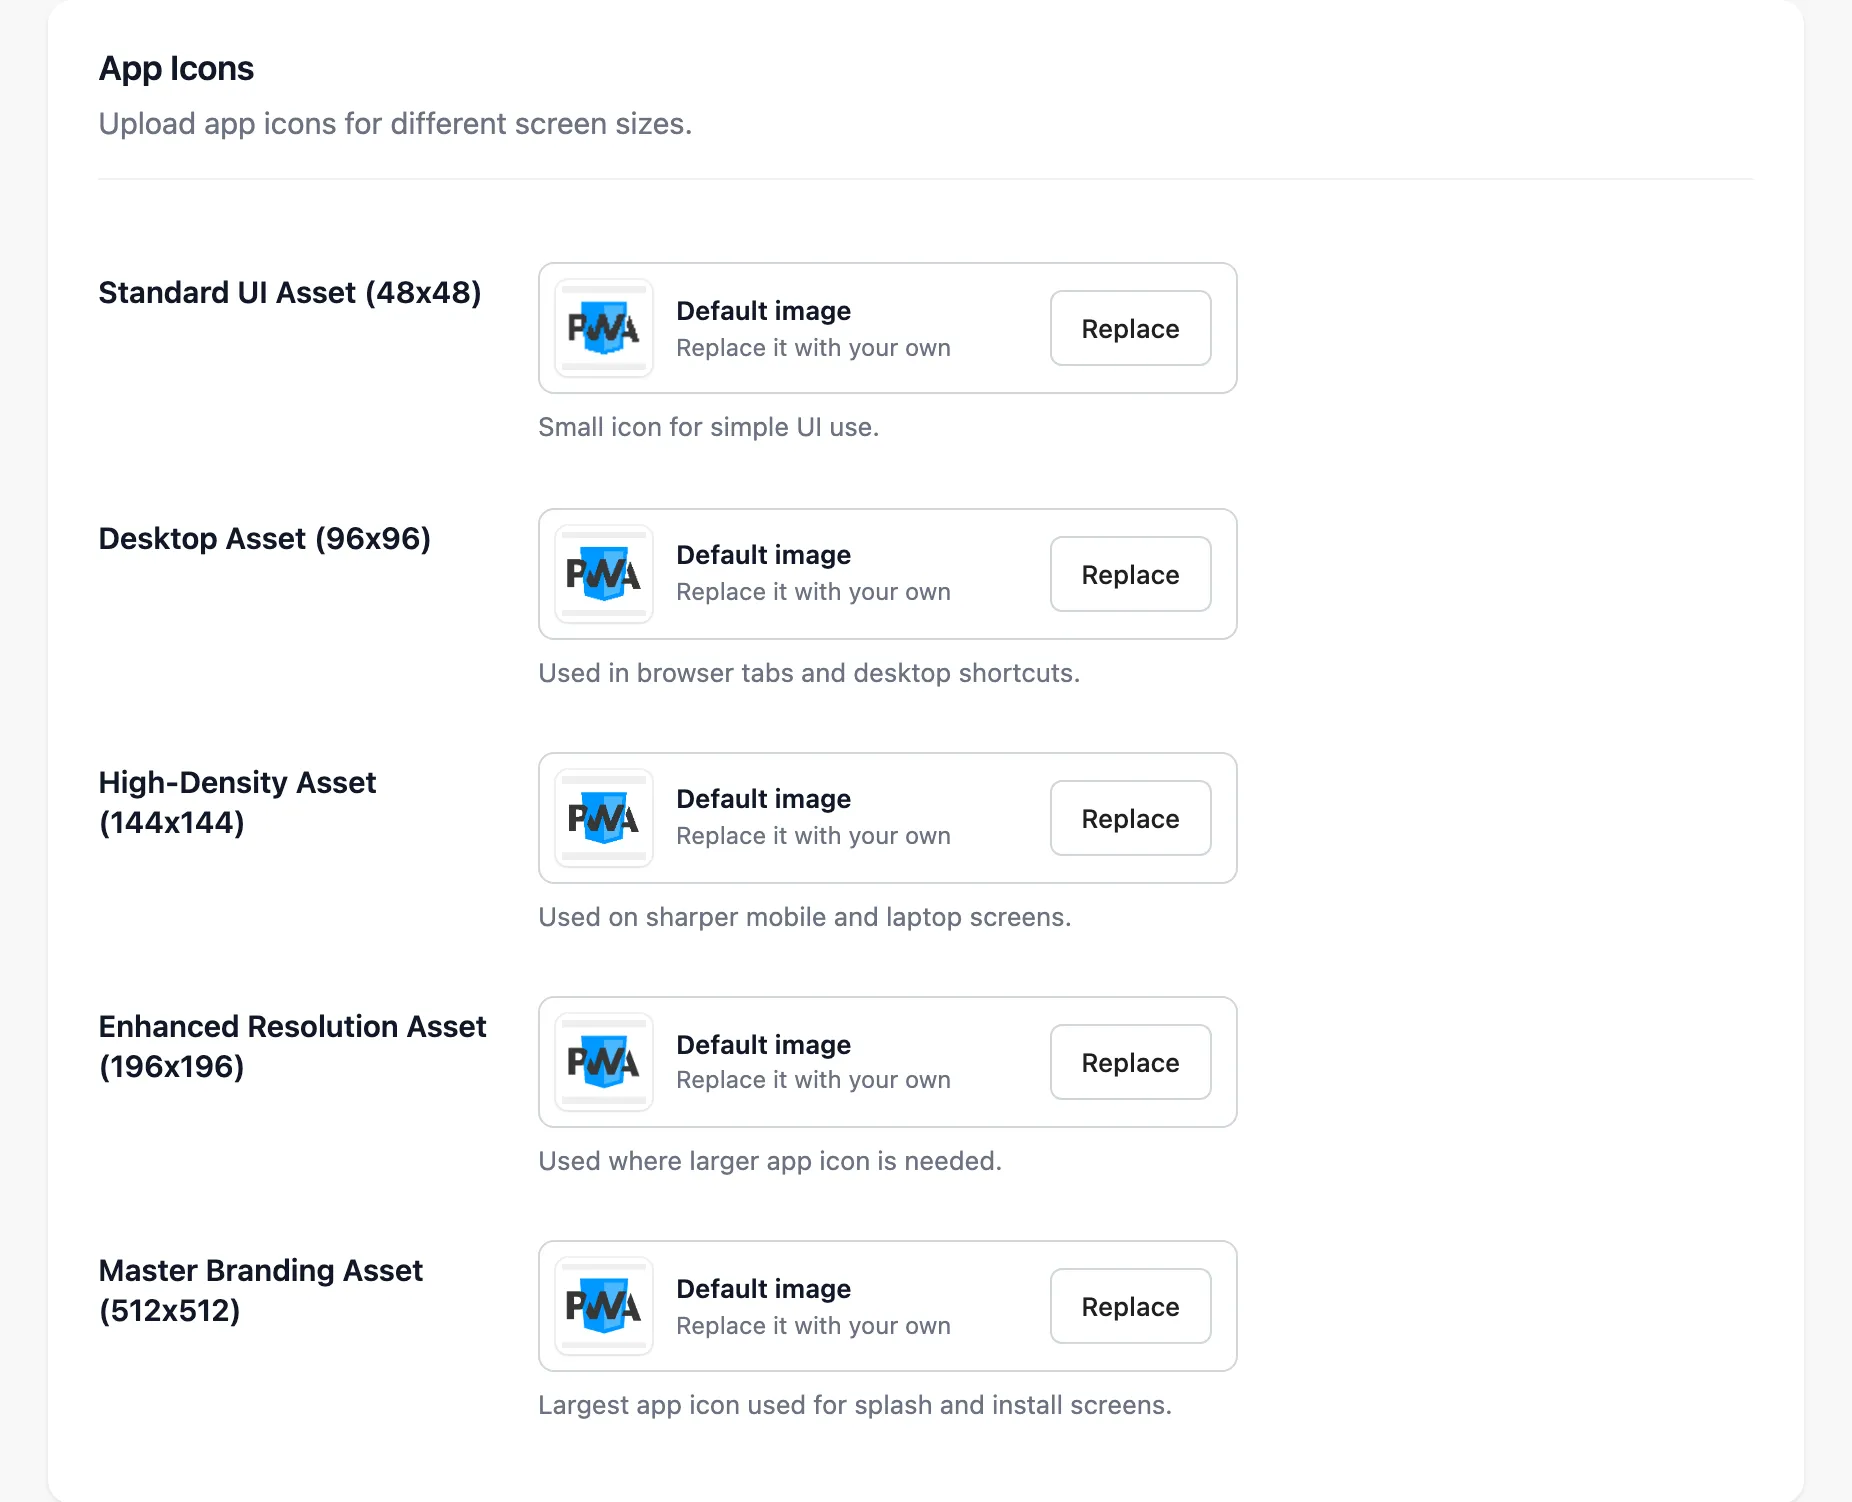Image resolution: width=1852 pixels, height=1502 pixels.
Task: Click the PWA thumbnail for Enhanced Resolution Asset
Action: (604, 1062)
